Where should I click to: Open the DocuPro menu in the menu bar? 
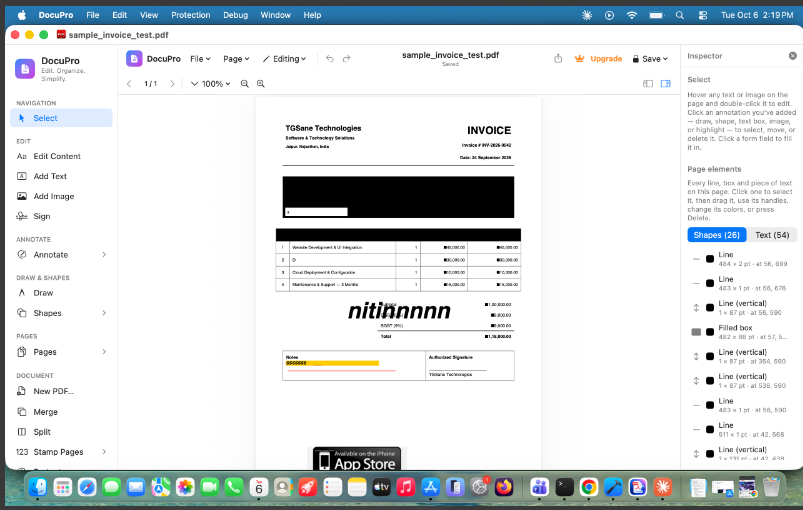pyautogui.click(x=56, y=15)
